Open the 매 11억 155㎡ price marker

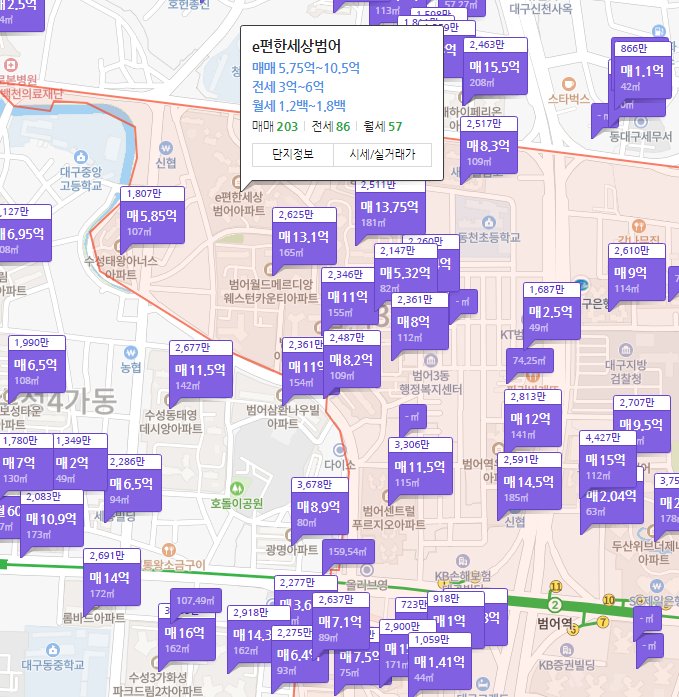click(348, 297)
